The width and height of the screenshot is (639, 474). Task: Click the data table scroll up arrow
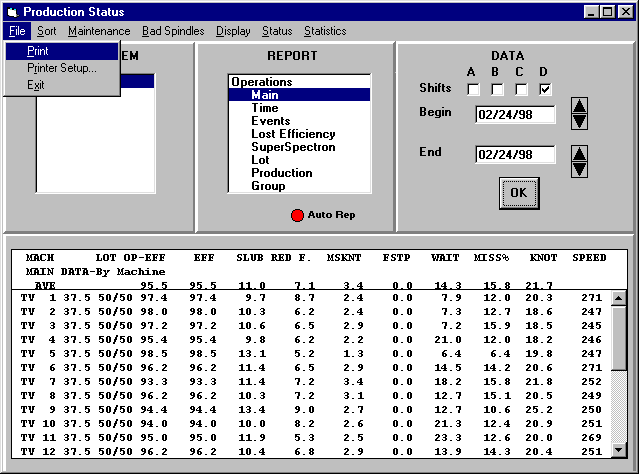(619, 298)
